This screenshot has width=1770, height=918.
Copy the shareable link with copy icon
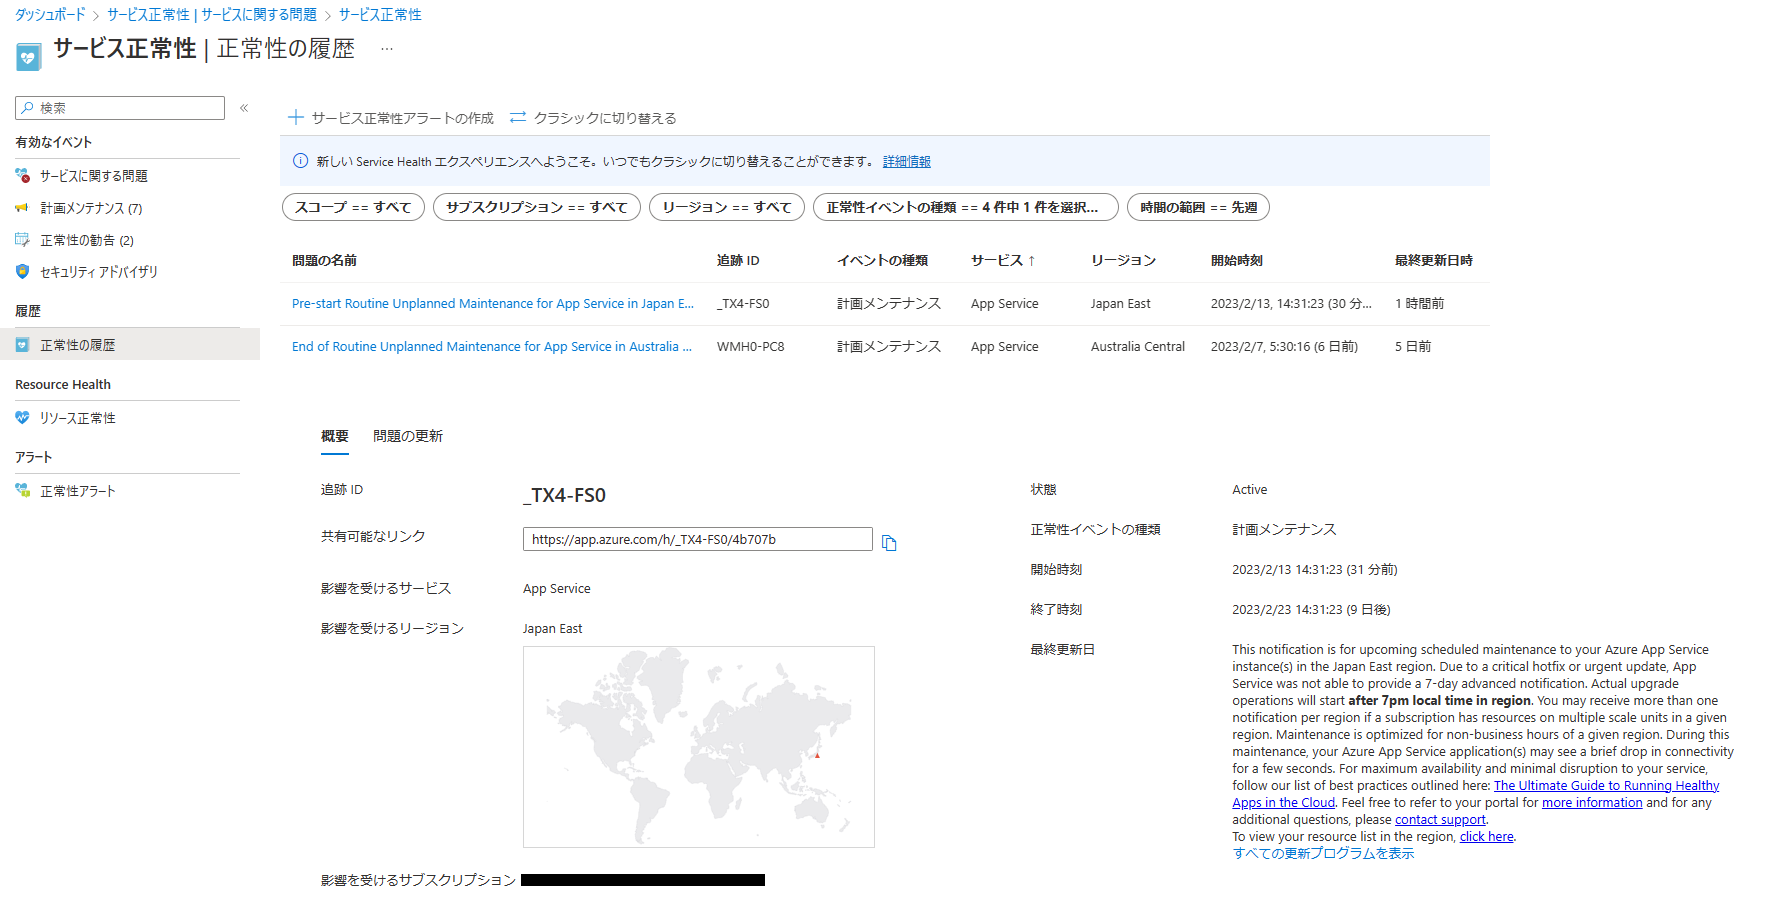[x=889, y=543]
